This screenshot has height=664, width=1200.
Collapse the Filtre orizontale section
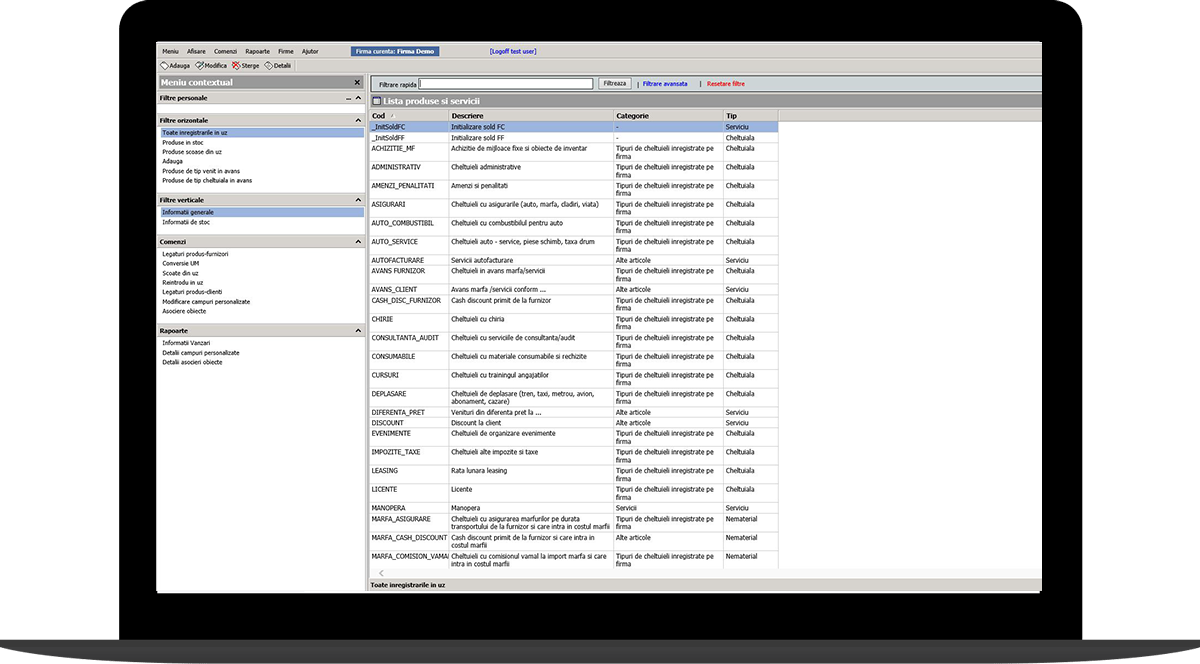pyautogui.click(x=358, y=120)
